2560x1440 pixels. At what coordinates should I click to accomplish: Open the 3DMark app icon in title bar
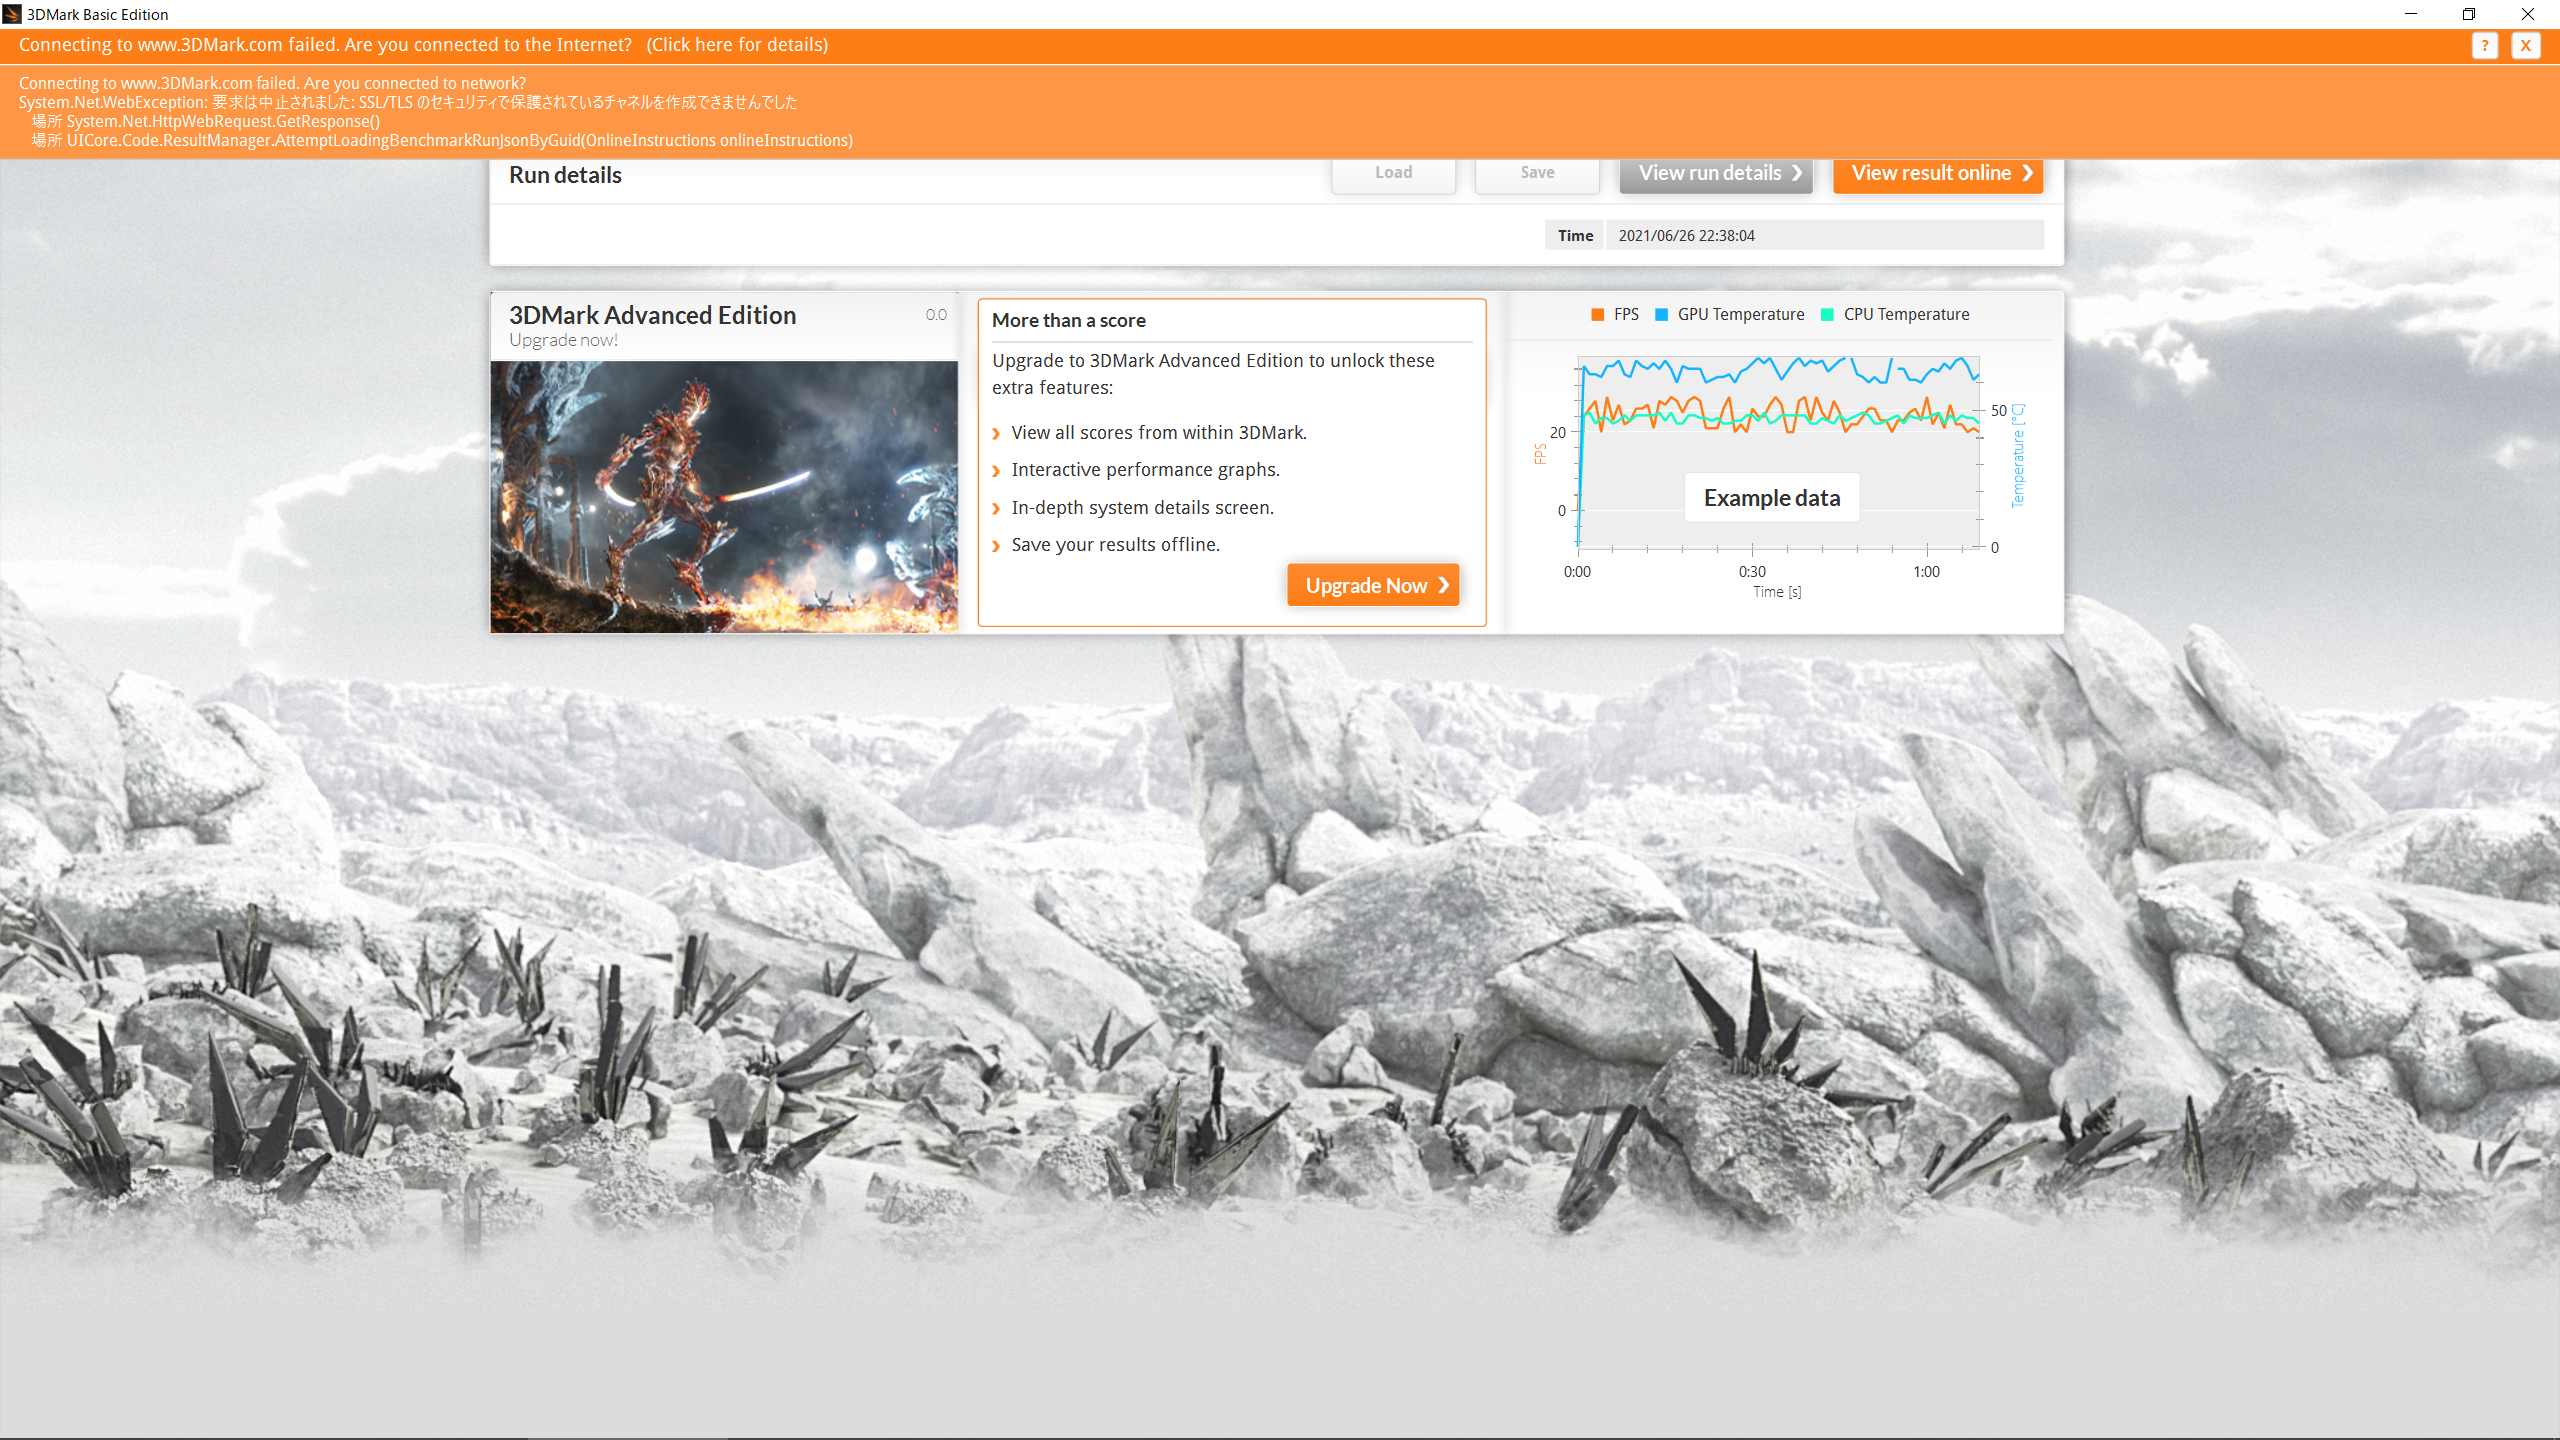pos(11,14)
